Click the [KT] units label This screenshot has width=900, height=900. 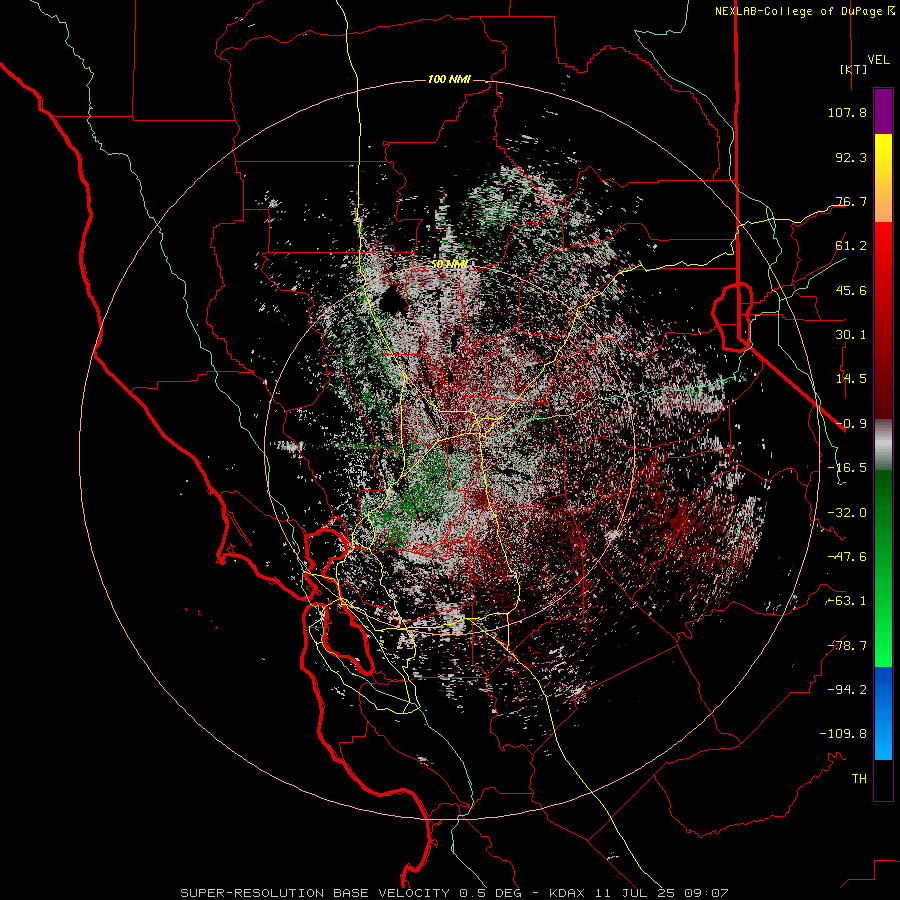pyautogui.click(x=853, y=69)
